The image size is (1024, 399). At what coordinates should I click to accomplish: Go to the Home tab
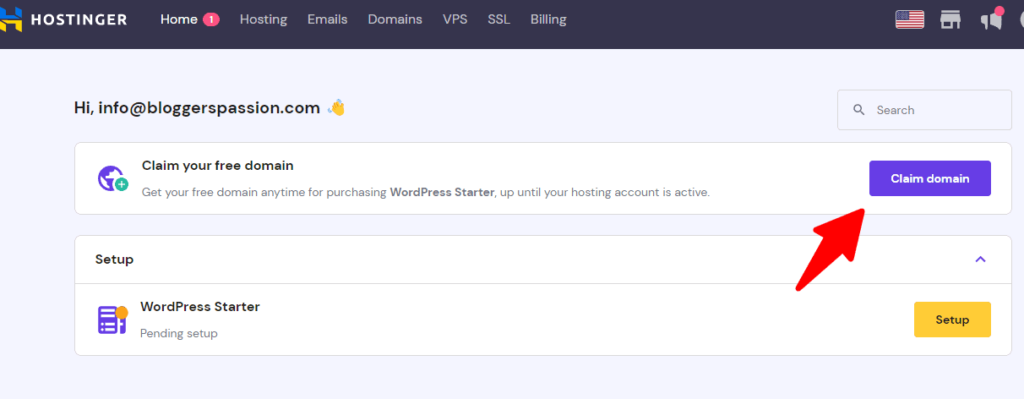click(x=179, y=20)
